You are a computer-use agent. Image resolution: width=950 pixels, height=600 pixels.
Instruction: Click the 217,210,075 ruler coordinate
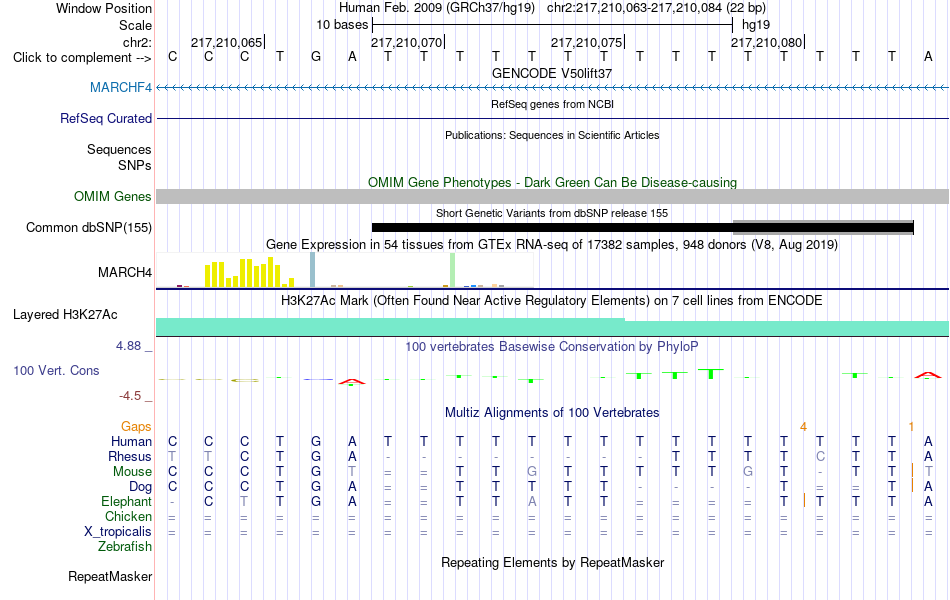[x=586, y=42]
